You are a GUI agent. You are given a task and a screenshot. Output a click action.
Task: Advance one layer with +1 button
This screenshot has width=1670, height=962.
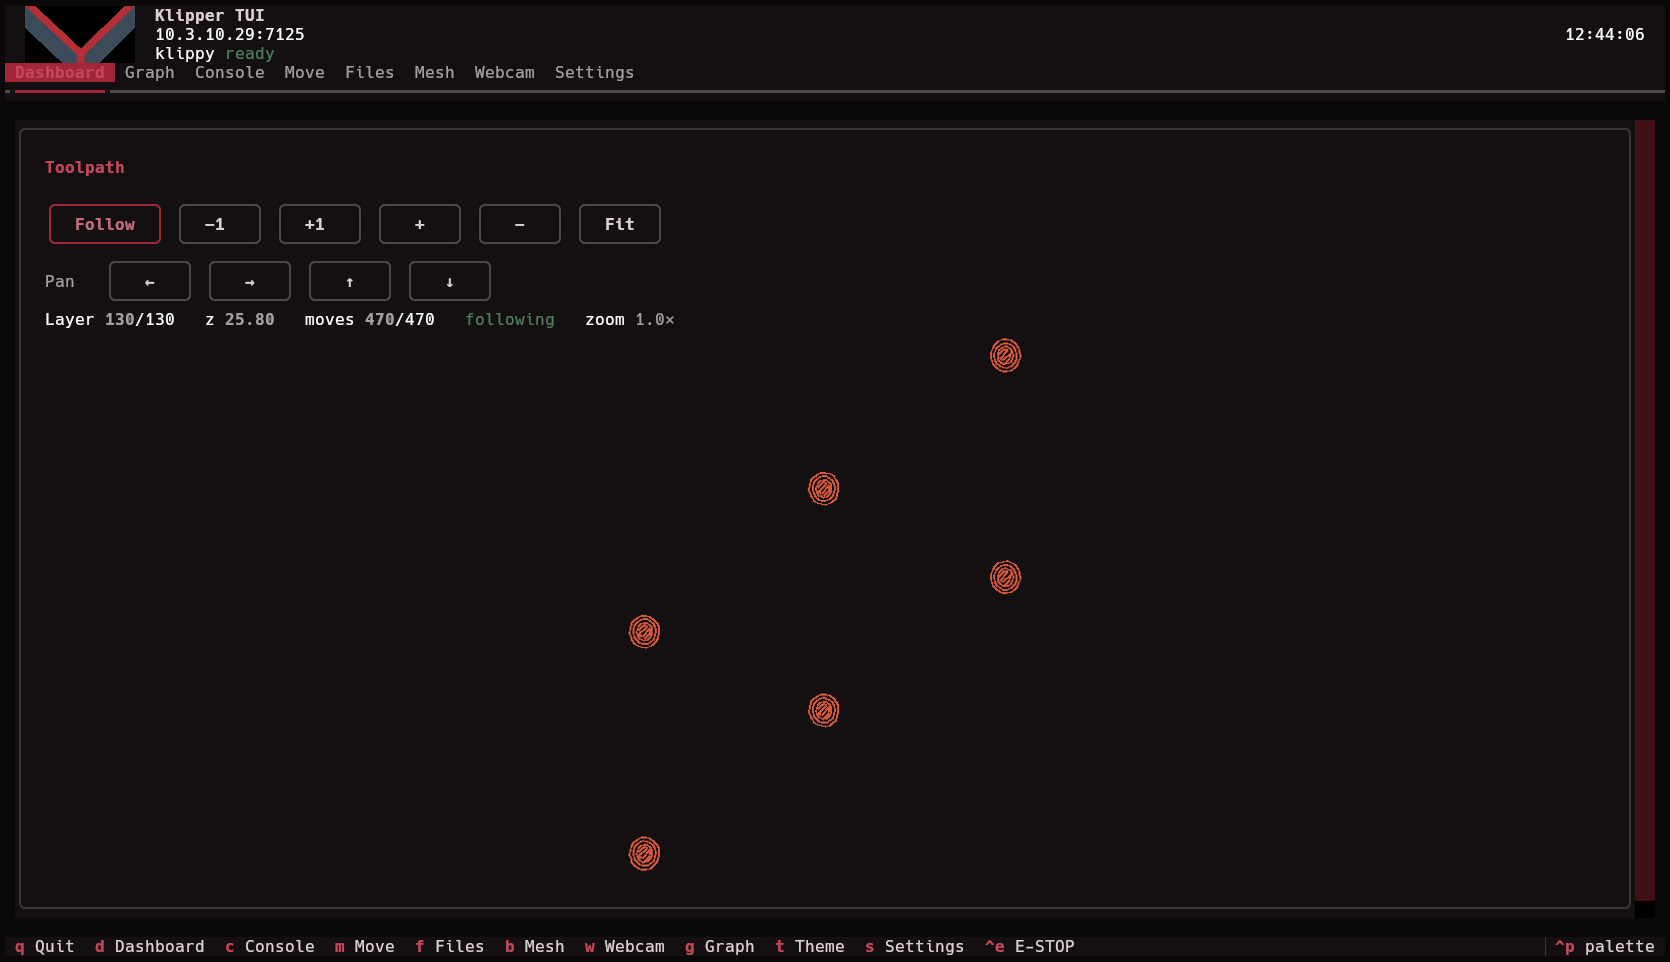(320, 224)
